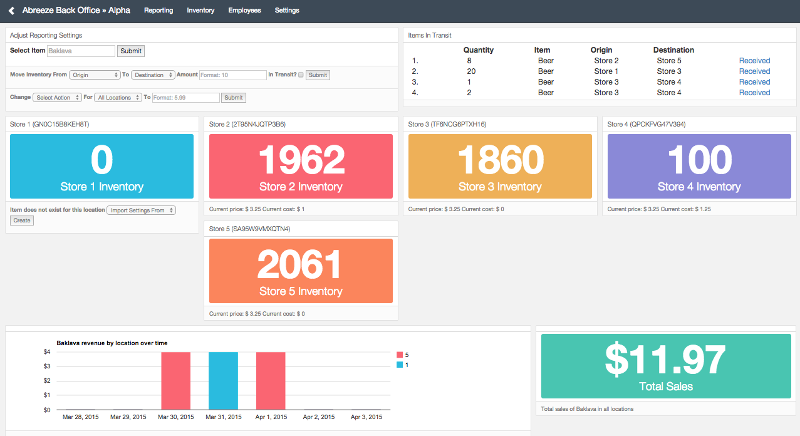
Task: Click the back arrow icon in header
Action: 11,10
